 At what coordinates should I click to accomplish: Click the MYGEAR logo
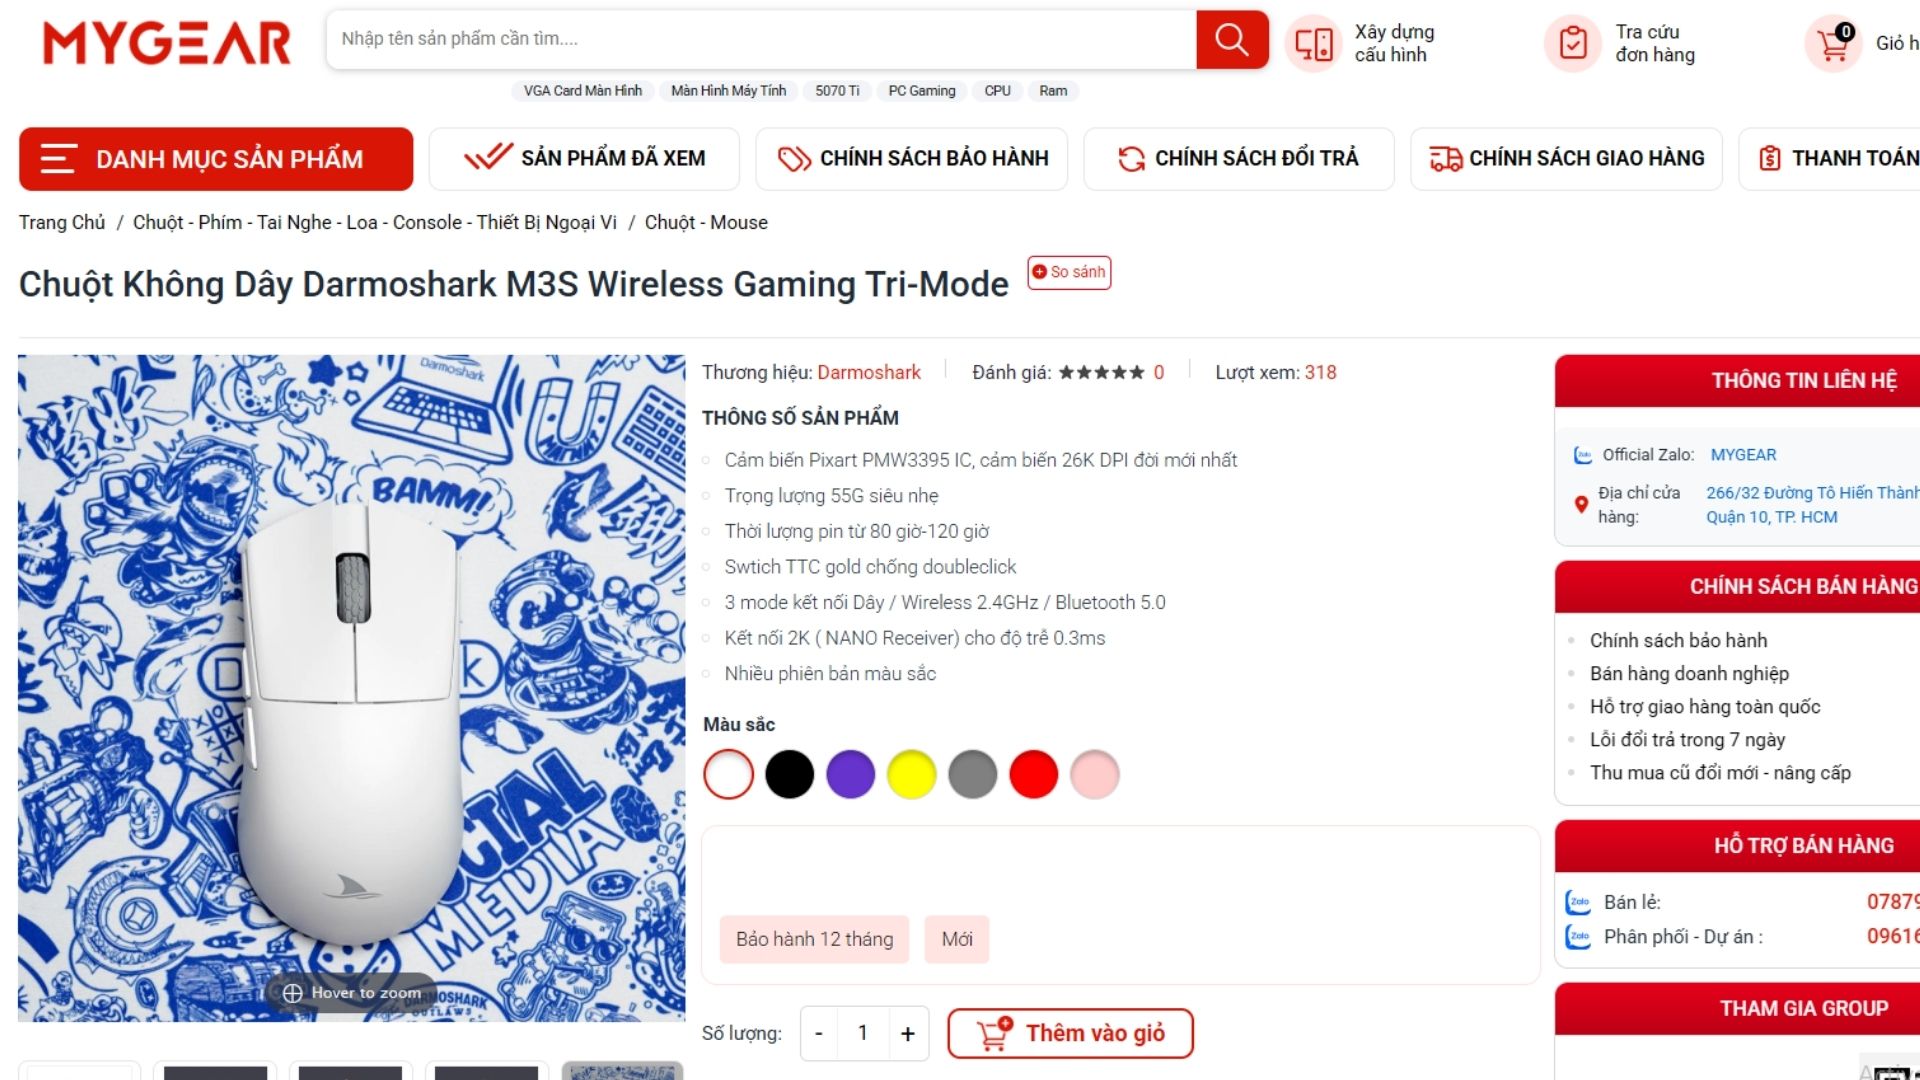[x=167, y=44]
